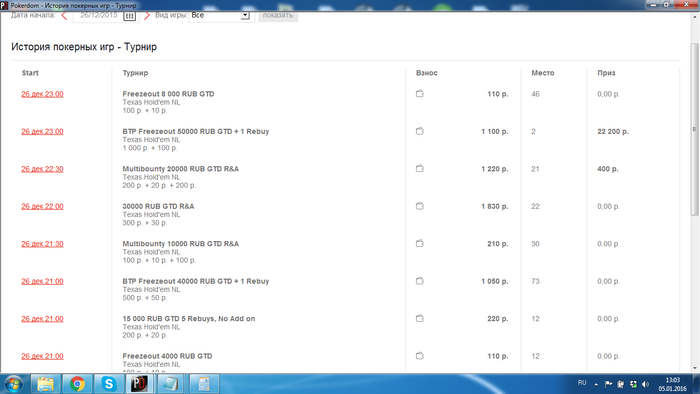Show hidden tray icons arrow
This screenshot has width=700, height=394.
[x=596, y=384]
